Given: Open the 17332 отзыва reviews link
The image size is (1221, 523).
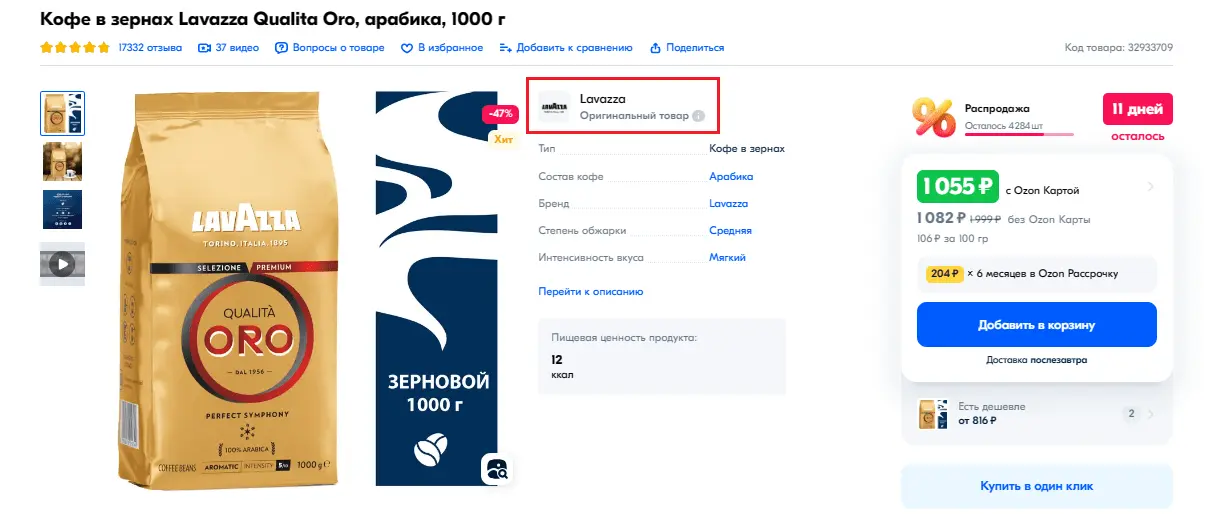Looking at the screenshot, I should (x=149, y=48).
